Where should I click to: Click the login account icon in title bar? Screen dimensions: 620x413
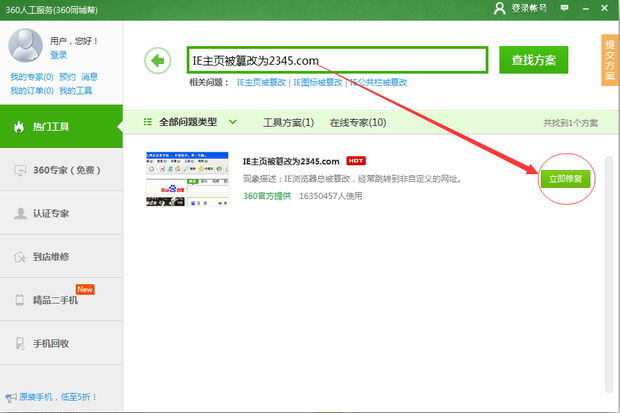tap(500, 8)
